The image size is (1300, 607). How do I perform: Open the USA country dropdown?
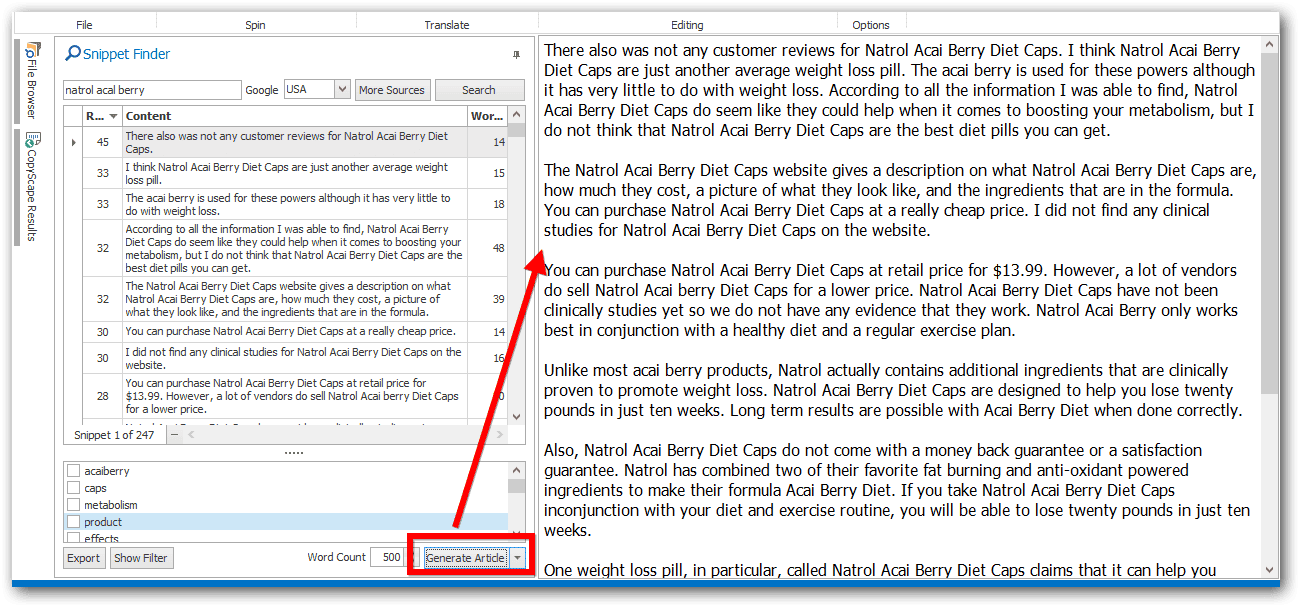pyautogui.click(x=342, y=90)
